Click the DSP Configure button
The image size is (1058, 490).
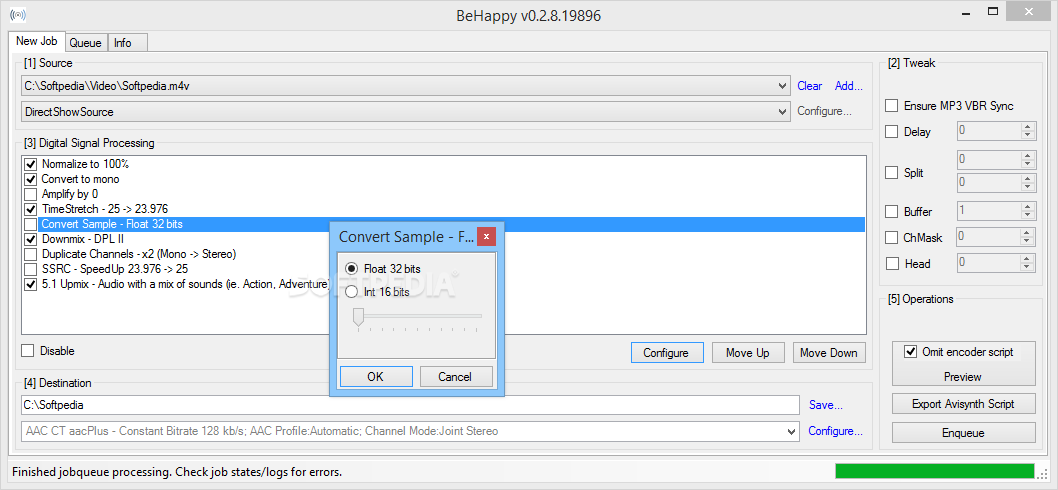coord(666,352)
